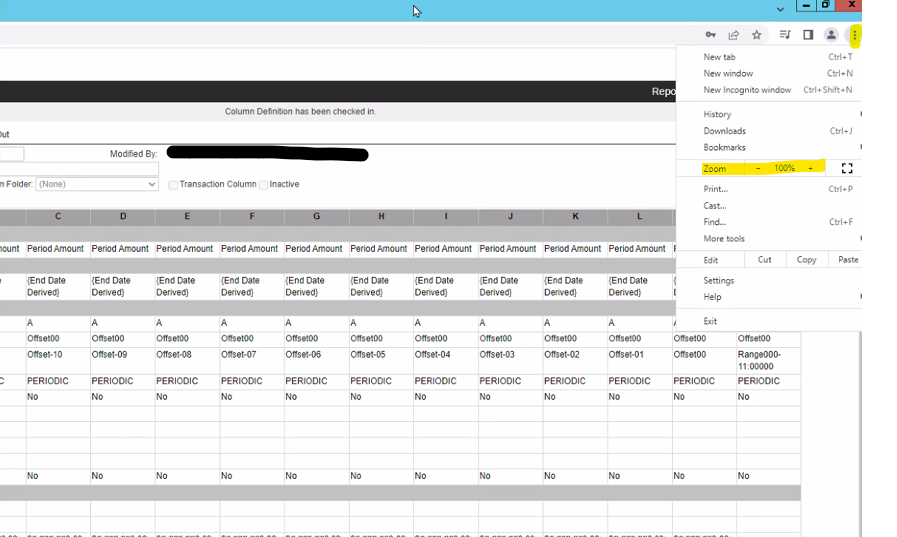Choose Print... from the menu

point(769,189)
